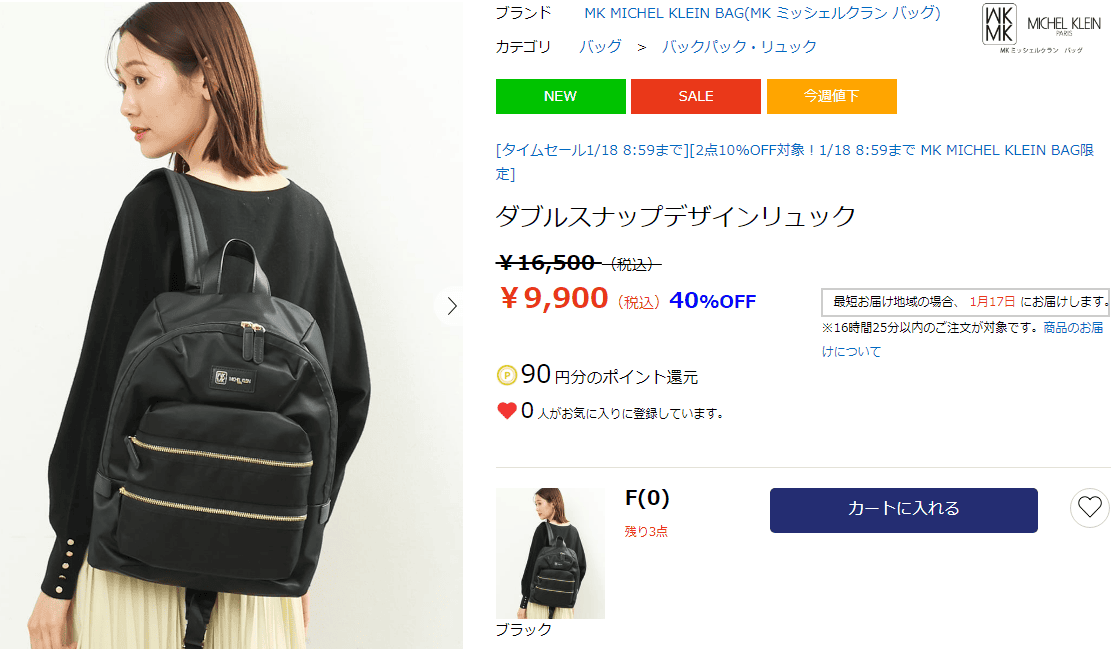Open the バックパック・リュック category link
This screenshot has width=1120, height=649.
click(x=739, y=46)
